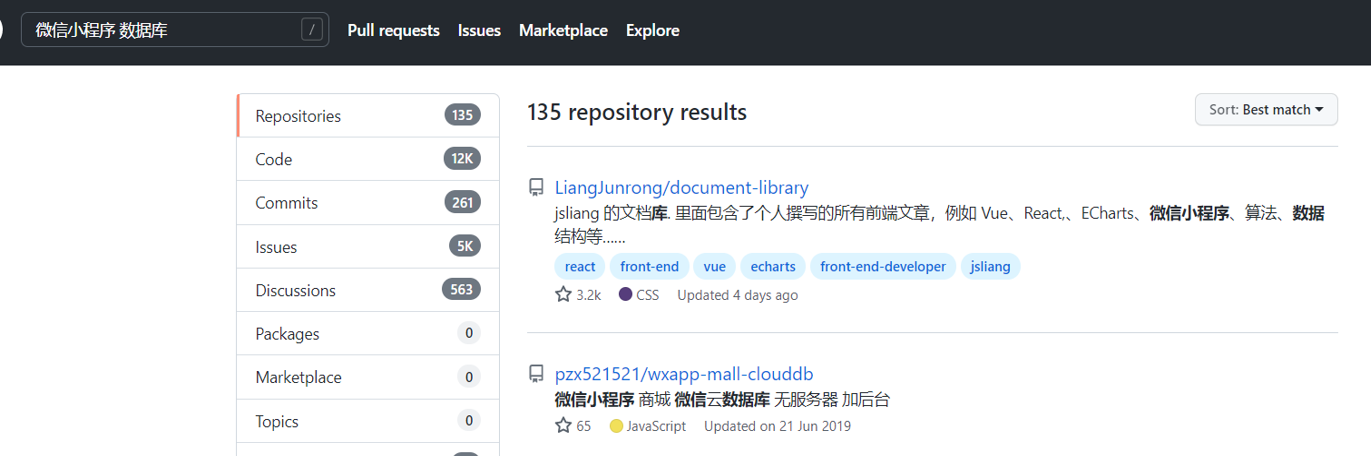
Task: Select Discussions filter in sidebar
Action: pyautogui.click(x=368, y=290)
